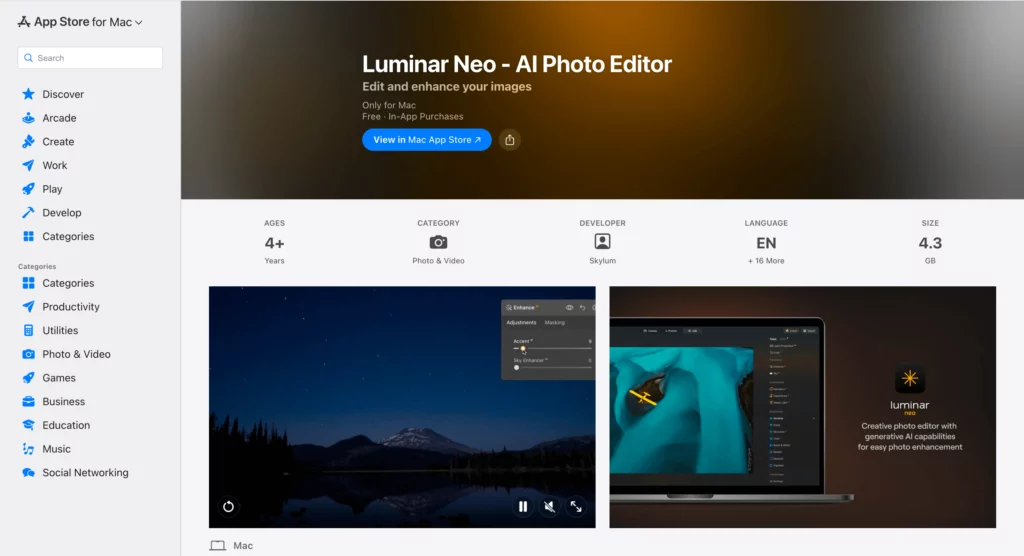Click View in Mac App Store button
This screenshot has height=556, width=1024.
pyautogui.click(x=426, y=140)
